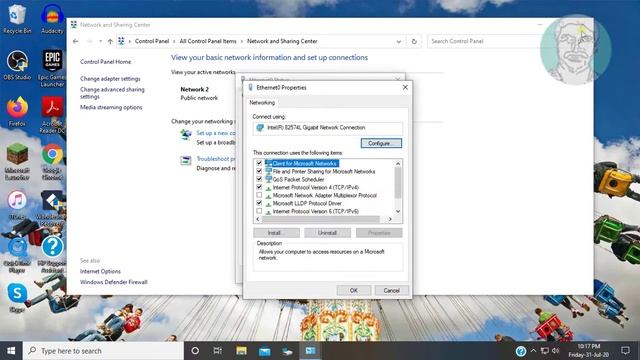Click the running Control Panel taskbar icon
This screenshot has width=640, height=360.
point(310,351)
